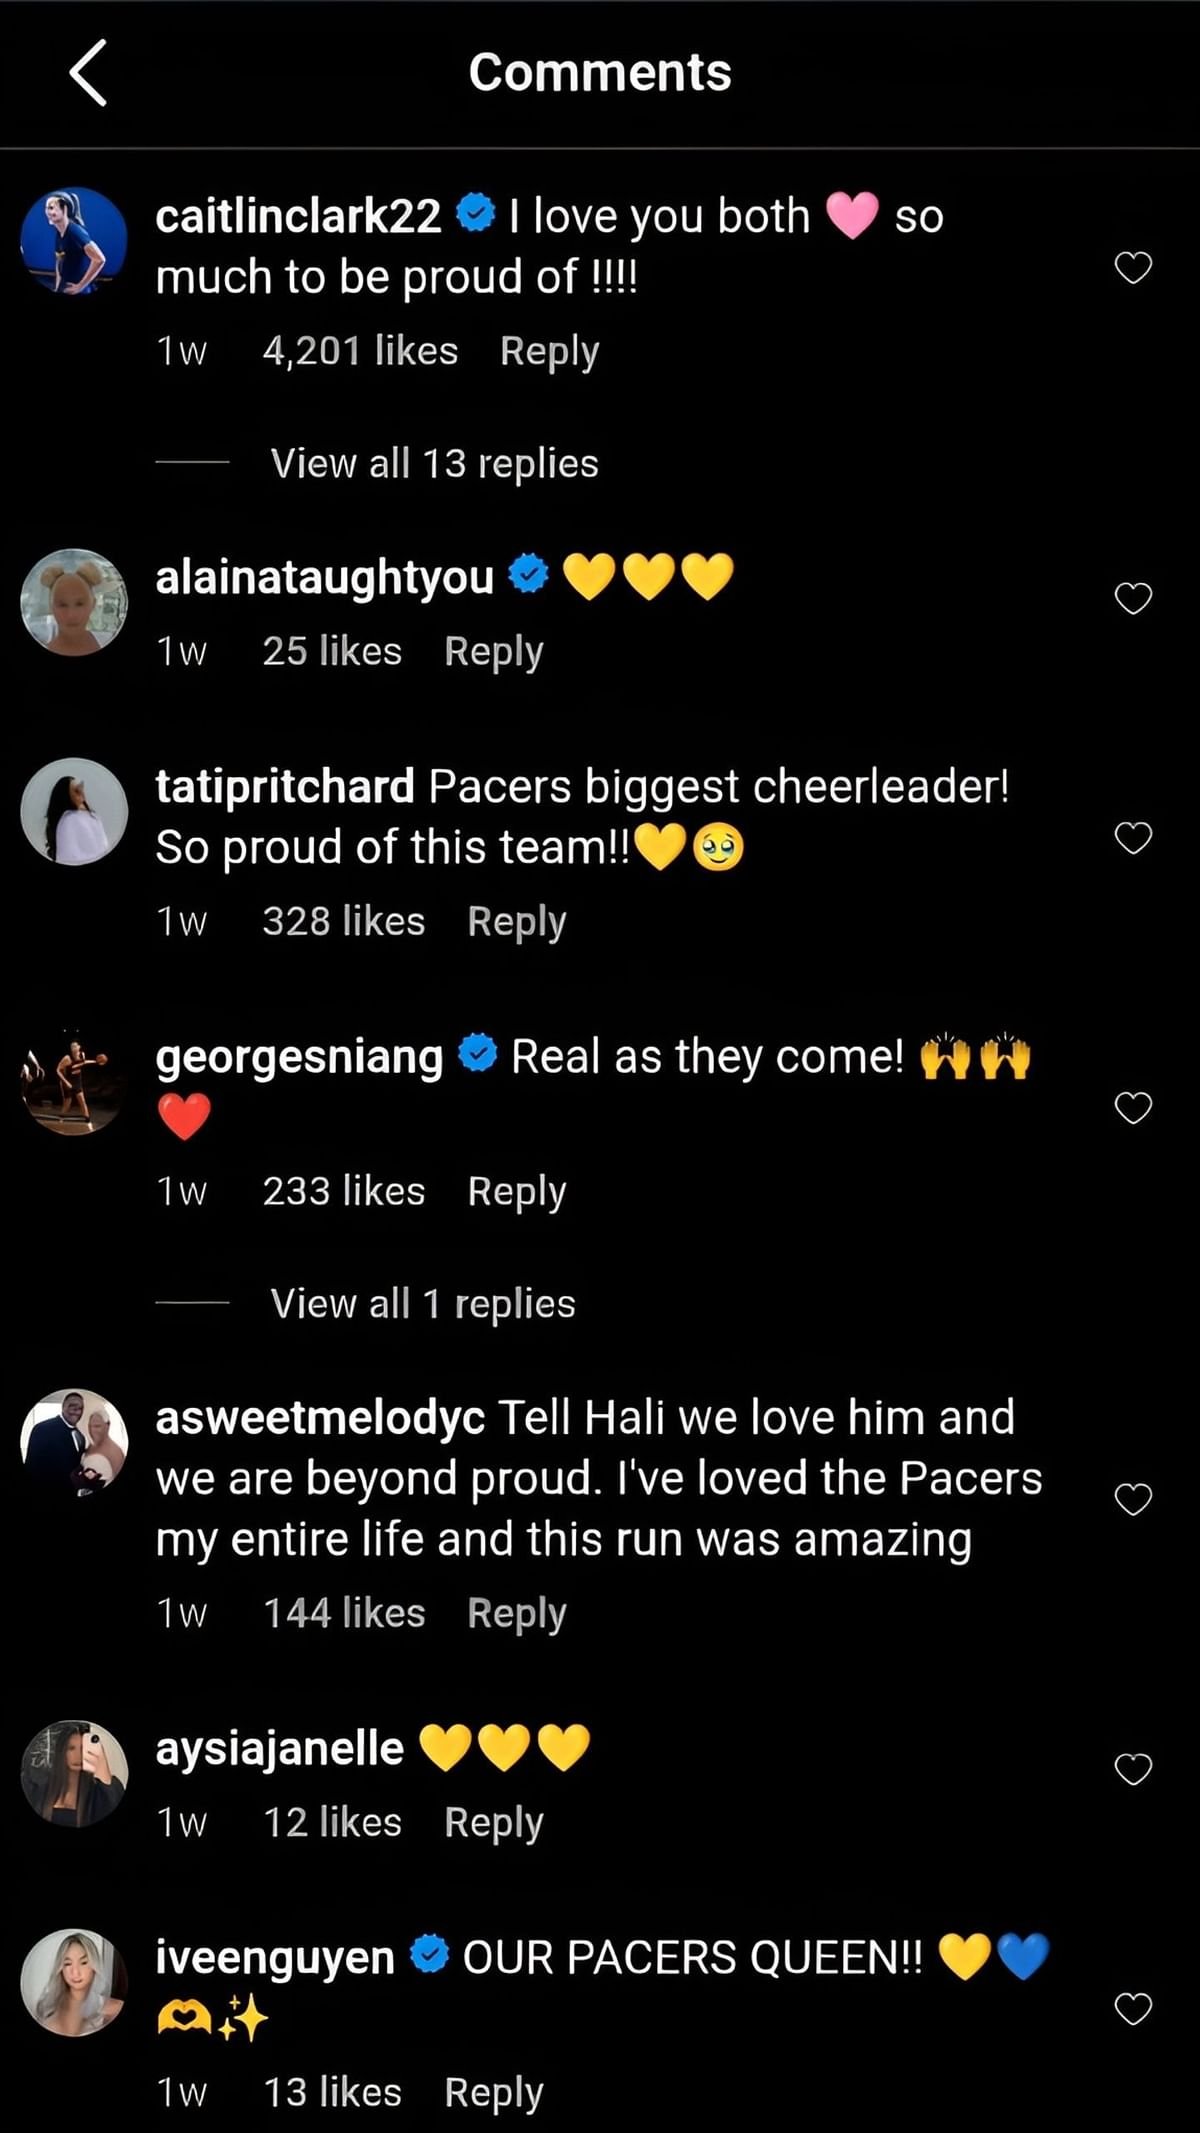The image size is (1200, 2133).
Task: Open asweetmelodyc username link
Action: pyautogui.click(x=320, y=1418)
